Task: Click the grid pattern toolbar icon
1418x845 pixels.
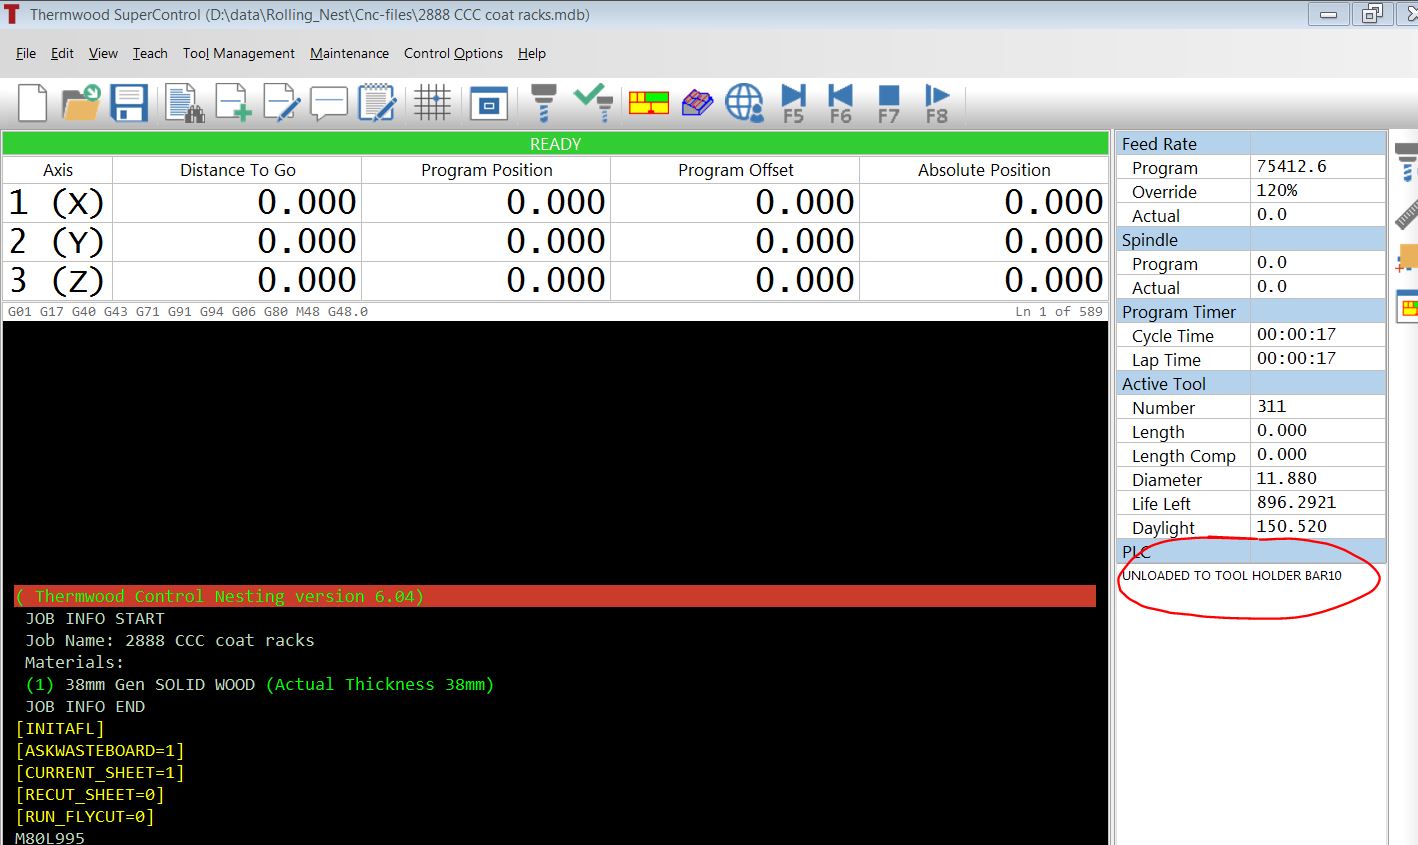Action: tap(432, 103)
